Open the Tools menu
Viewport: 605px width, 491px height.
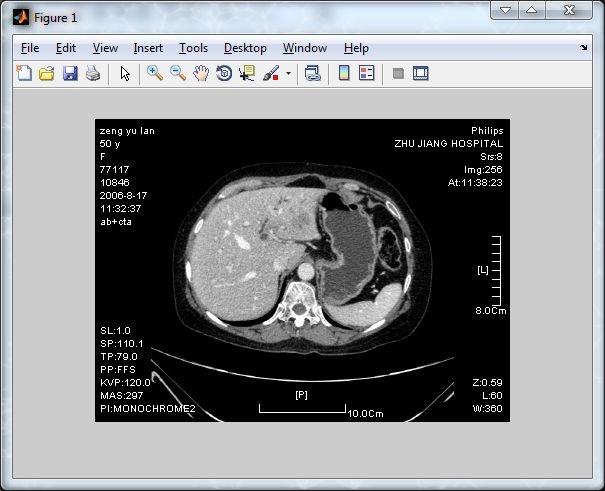193,48
